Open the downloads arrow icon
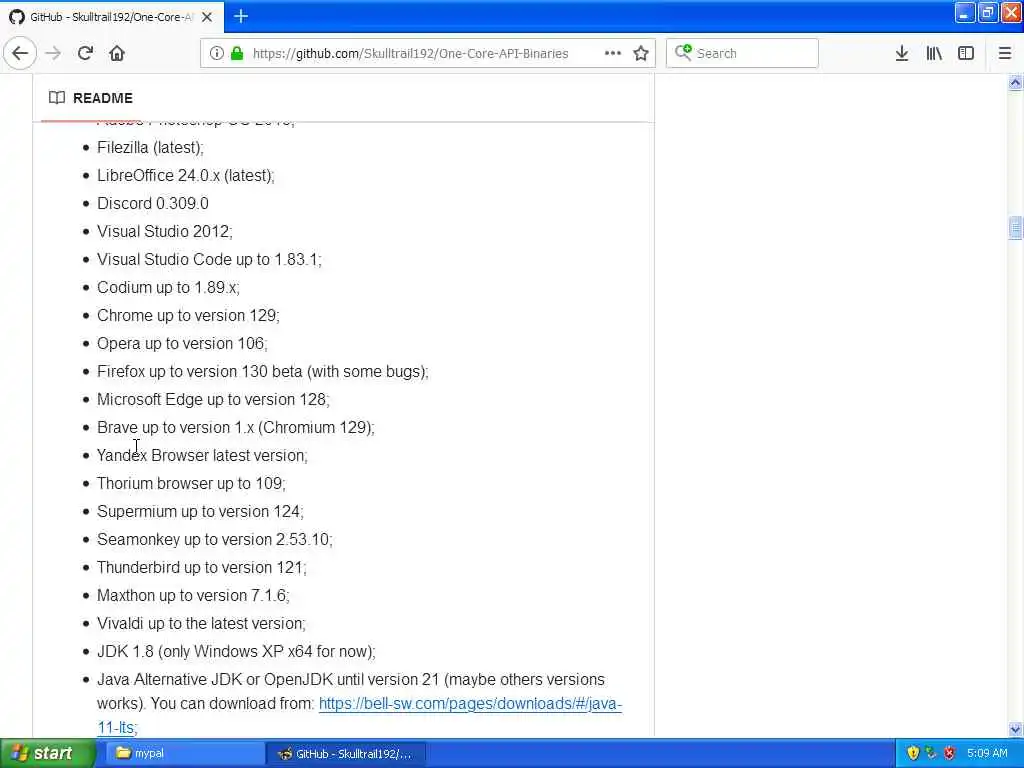Image resolution: width=1024 pixels, height=768 pixels. point(901,54)
